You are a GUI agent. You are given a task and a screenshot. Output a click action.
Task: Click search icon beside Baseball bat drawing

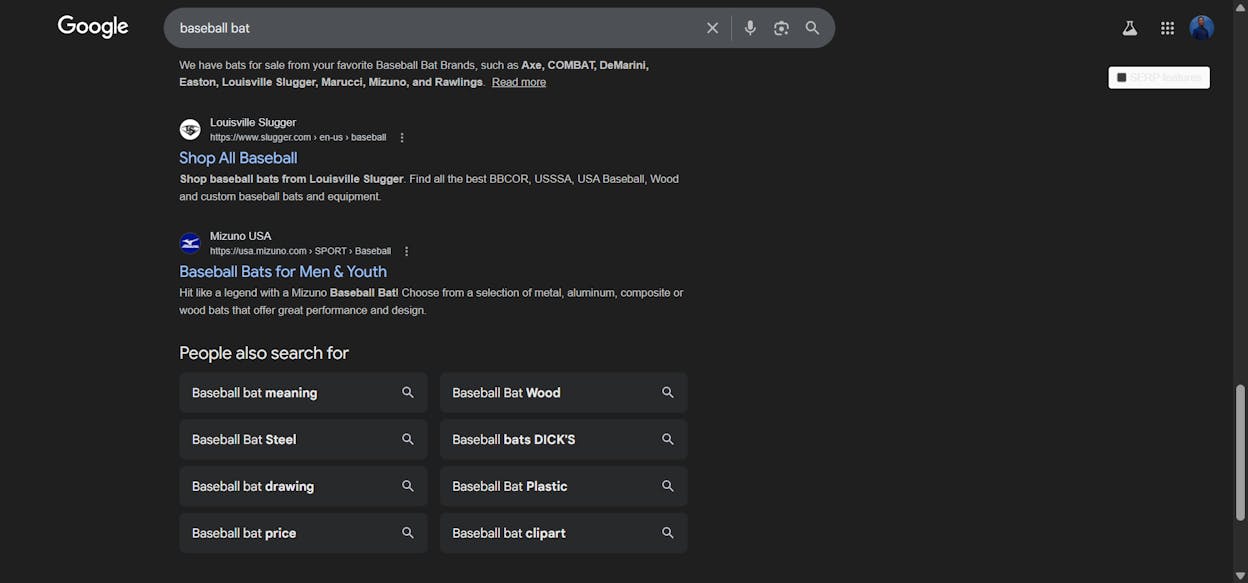click(x=407, y=486)
